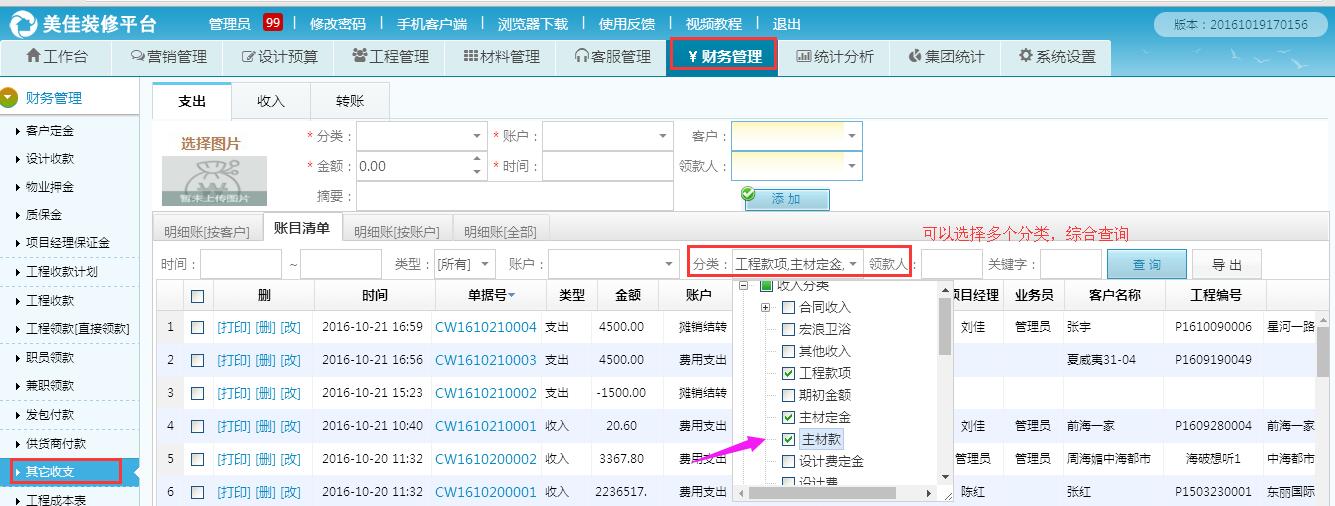
Task: Click the category list vertical scrollbar
Action: (944, 330)
